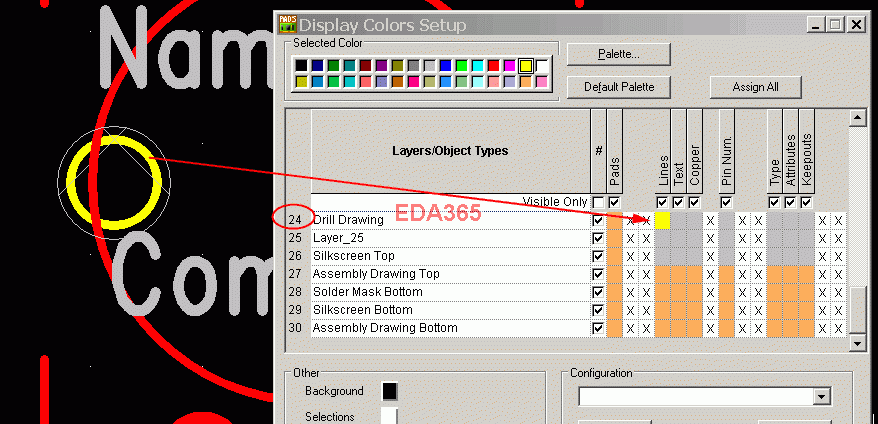
Task: Click orange Keepouts cell of Assembly Drawing Bottom
Action: pos(806,328)
